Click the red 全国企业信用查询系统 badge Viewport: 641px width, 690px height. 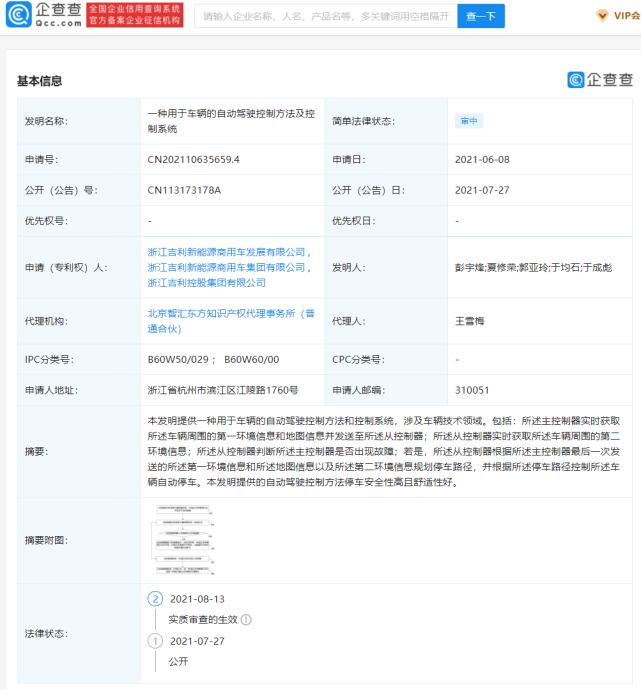pyautogui.click(x=135, y=15)
